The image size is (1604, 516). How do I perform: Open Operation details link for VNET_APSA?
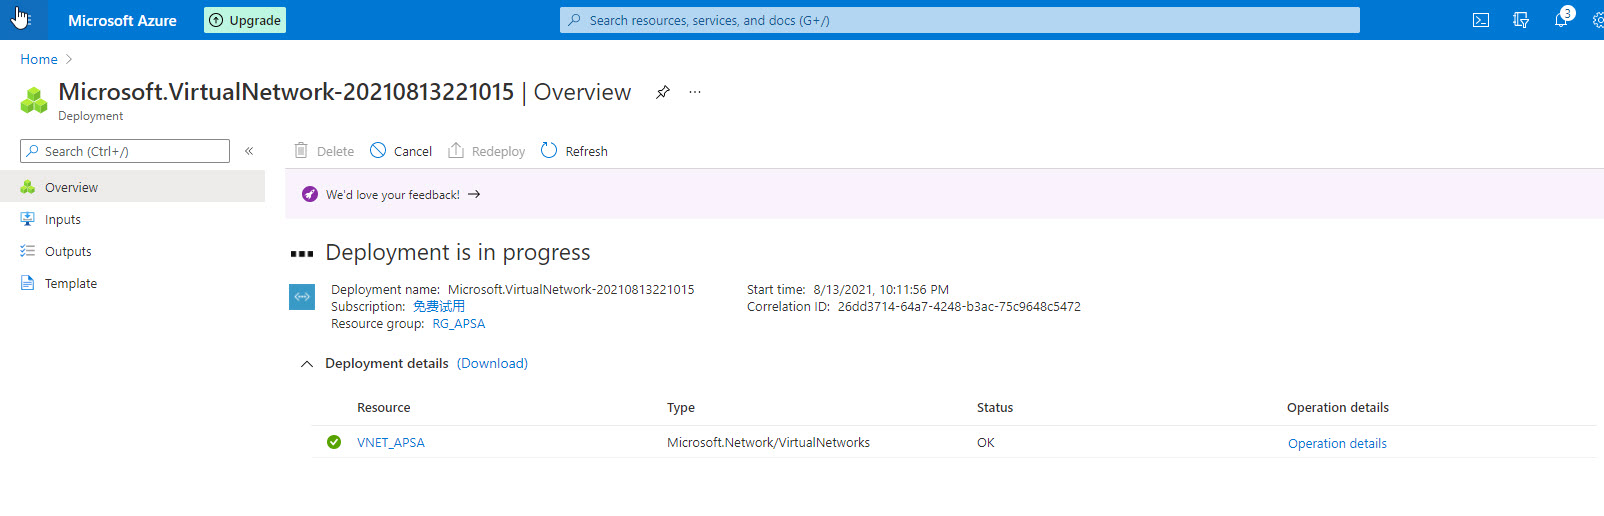[x=1337, y=443]
